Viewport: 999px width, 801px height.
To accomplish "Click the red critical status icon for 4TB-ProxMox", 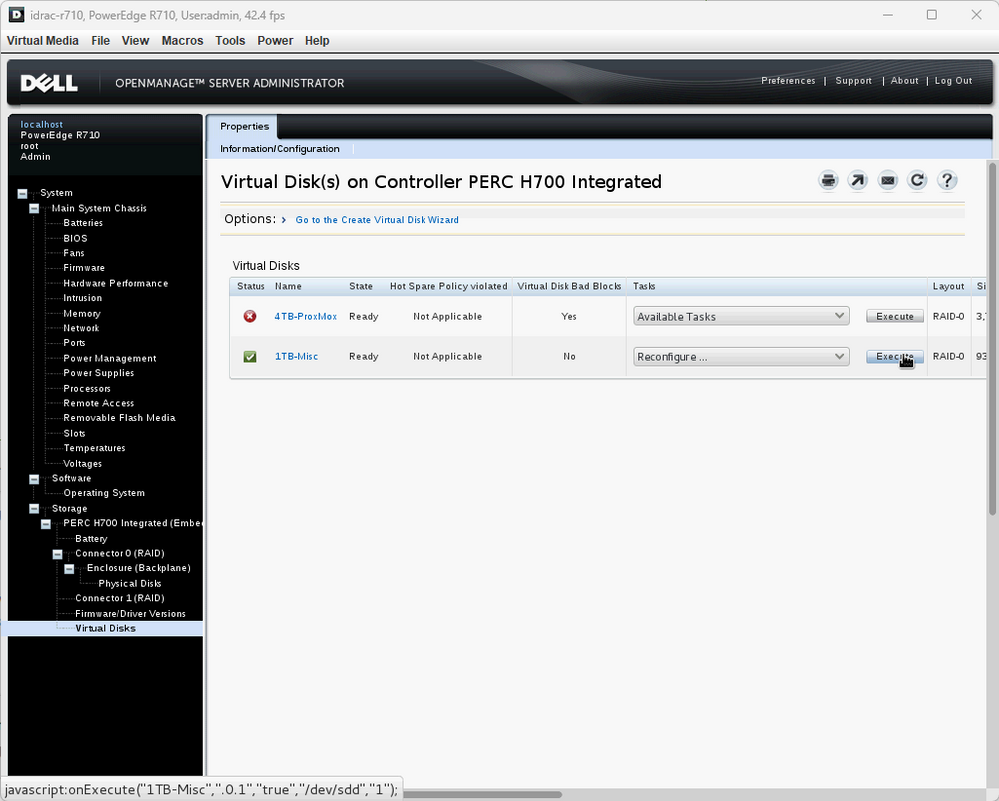I will [x=250, y=316].
